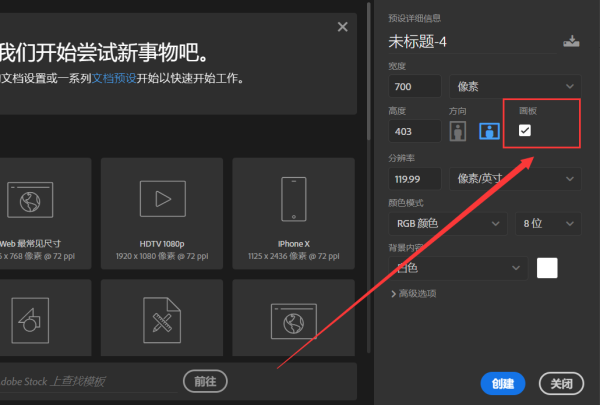The height and width of the screenshot is (405, 600).
Task: Dismiss the intro banner with the X
Action: 343,27
